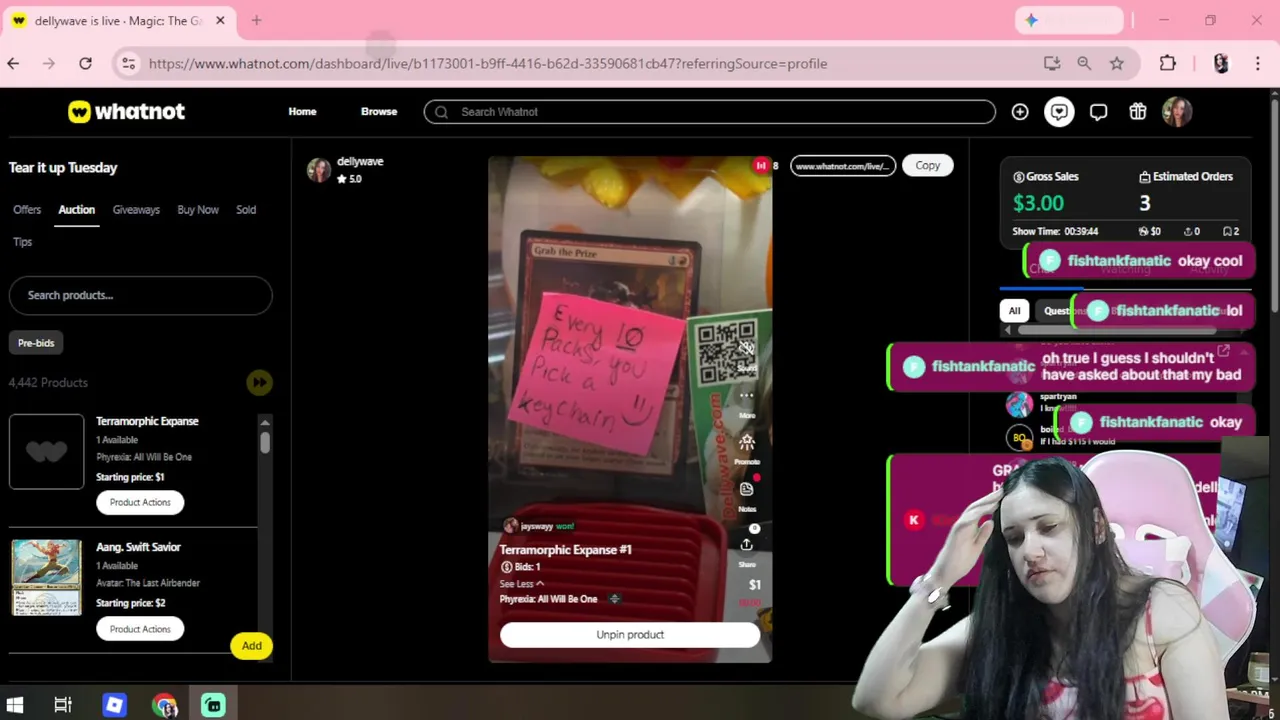Screen dimensions: 1280x720
Task: Go back in browser history
Action: tap(13, 63)
